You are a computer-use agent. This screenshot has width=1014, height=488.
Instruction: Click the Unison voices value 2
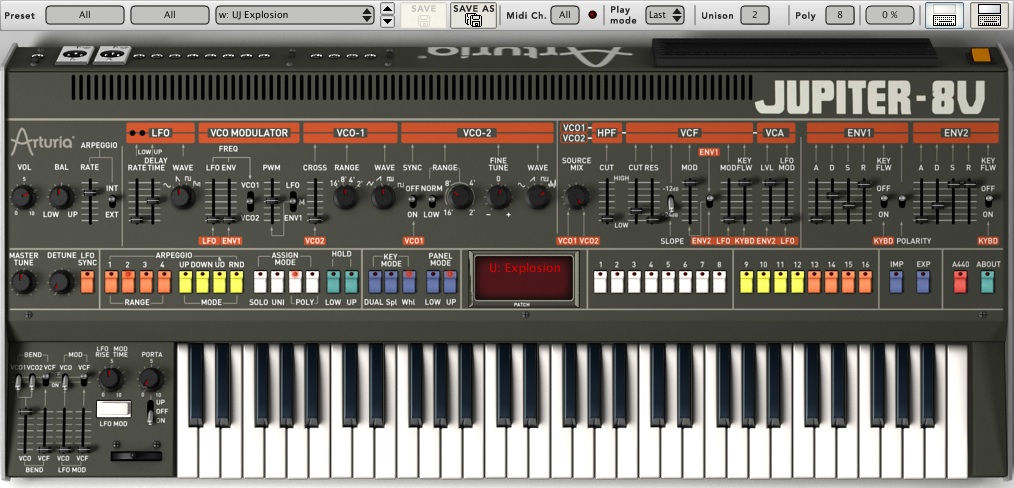click(x=755, y=14)
